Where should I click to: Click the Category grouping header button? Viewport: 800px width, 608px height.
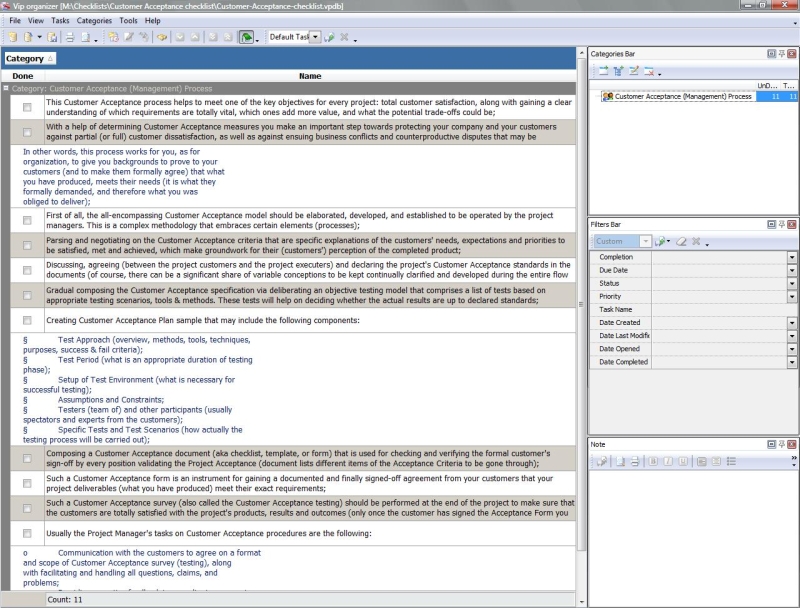(30, 59)
